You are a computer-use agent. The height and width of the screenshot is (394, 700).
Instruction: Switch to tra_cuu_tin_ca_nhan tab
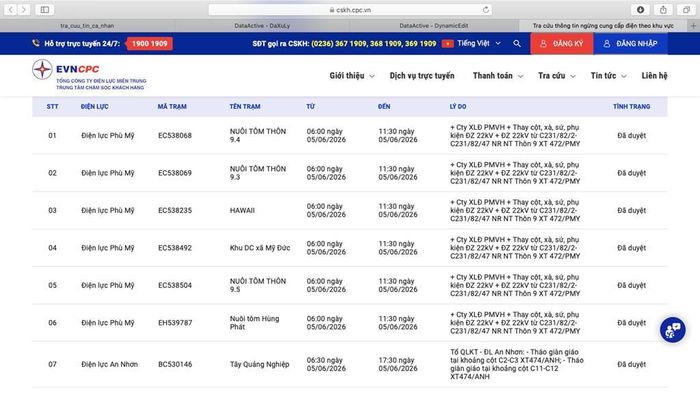pos(87,26)
